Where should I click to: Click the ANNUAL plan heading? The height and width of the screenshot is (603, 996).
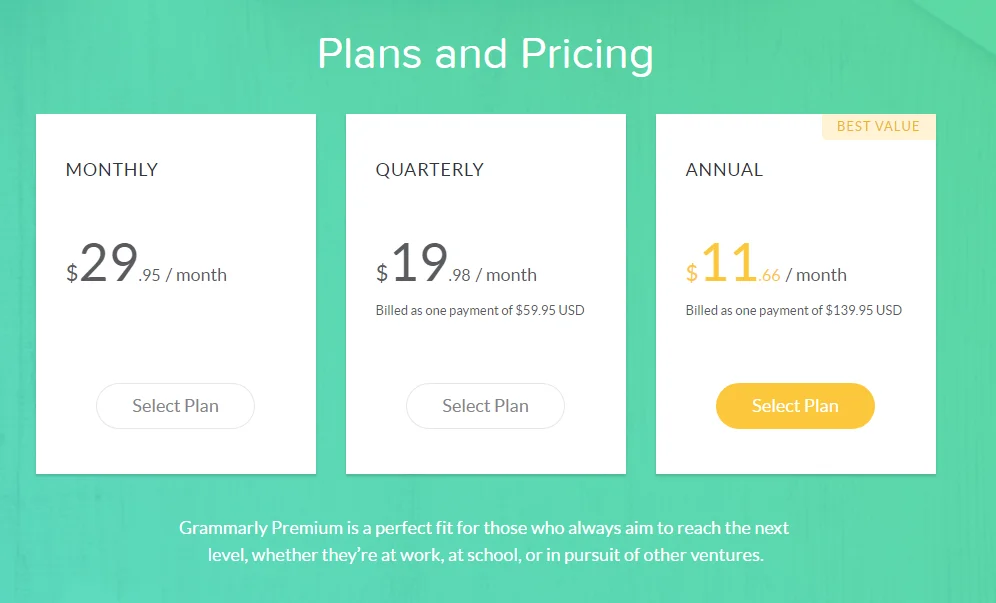(724, 170)
